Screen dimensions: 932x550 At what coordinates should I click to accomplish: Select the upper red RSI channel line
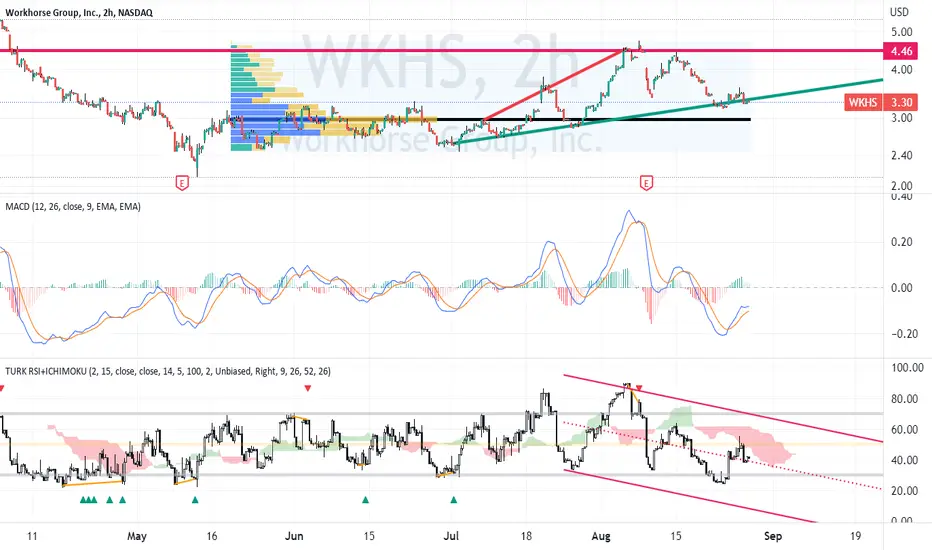click(723, 408)
